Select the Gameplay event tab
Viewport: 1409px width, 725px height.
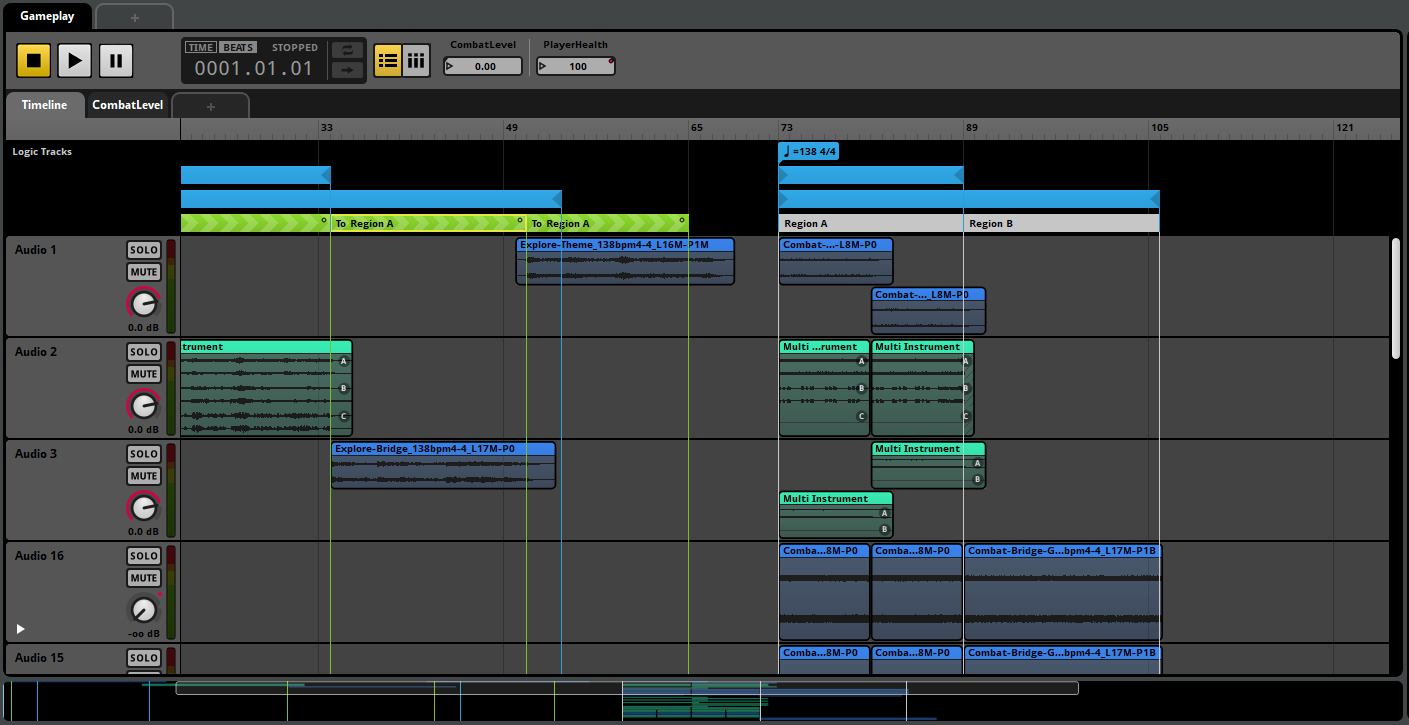(x=47, y=16)
